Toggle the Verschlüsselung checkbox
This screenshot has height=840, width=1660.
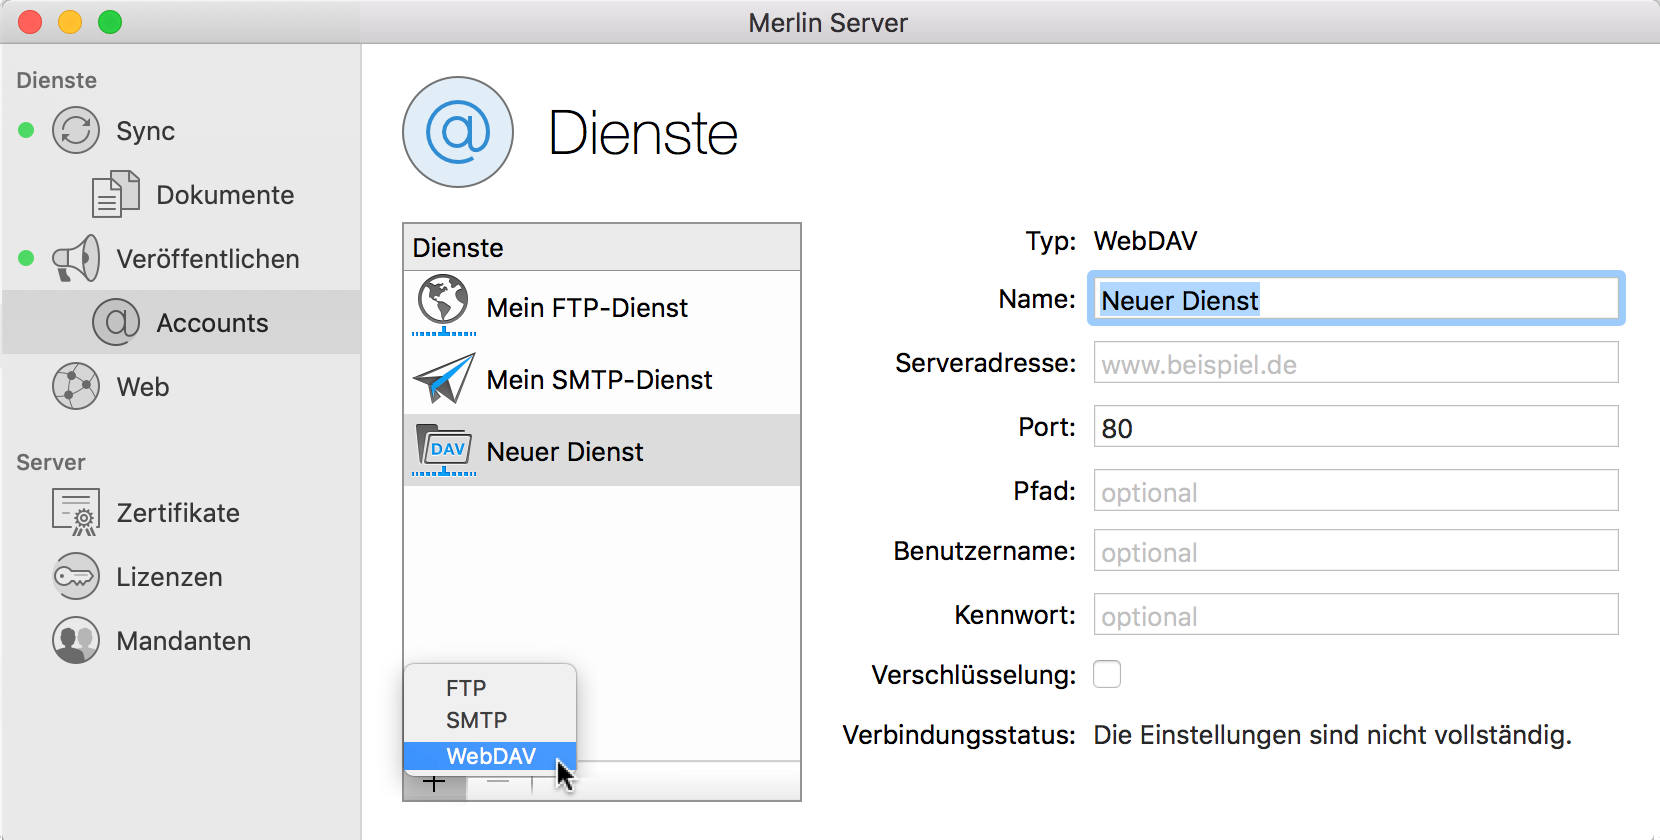[x=1107, y=674]
